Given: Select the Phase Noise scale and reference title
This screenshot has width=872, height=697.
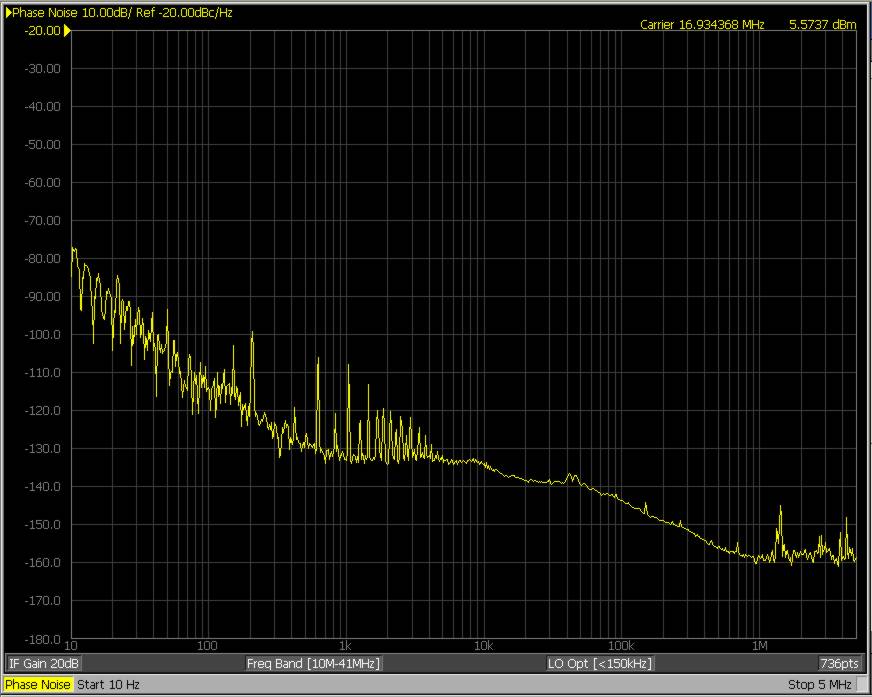Looking at the screenshot, I should pyautogui.click(x=123, y=13).
